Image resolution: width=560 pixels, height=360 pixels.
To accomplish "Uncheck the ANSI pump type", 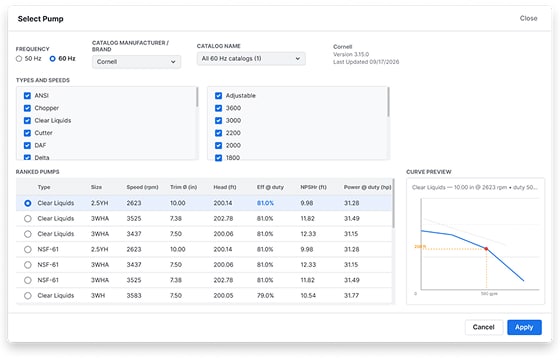I will click(27, 96).
